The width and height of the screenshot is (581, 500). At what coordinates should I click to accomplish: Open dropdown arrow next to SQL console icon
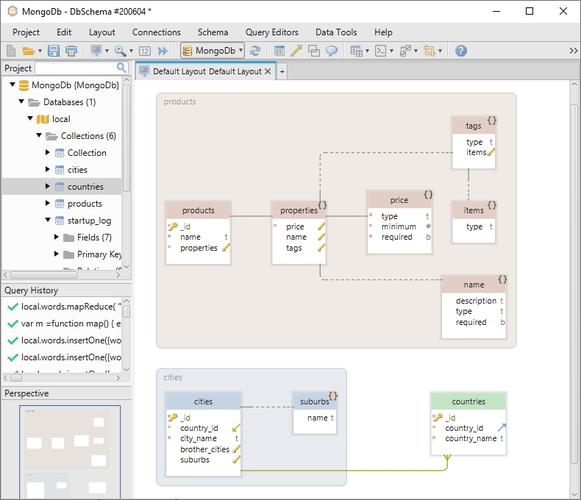[391, 51]
